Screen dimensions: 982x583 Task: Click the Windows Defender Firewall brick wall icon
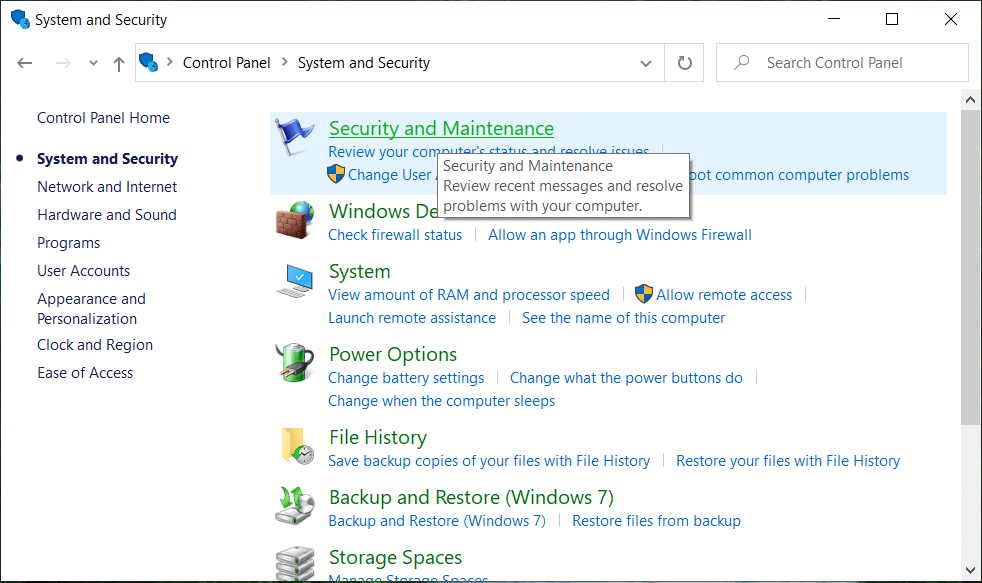click(296, 221)
